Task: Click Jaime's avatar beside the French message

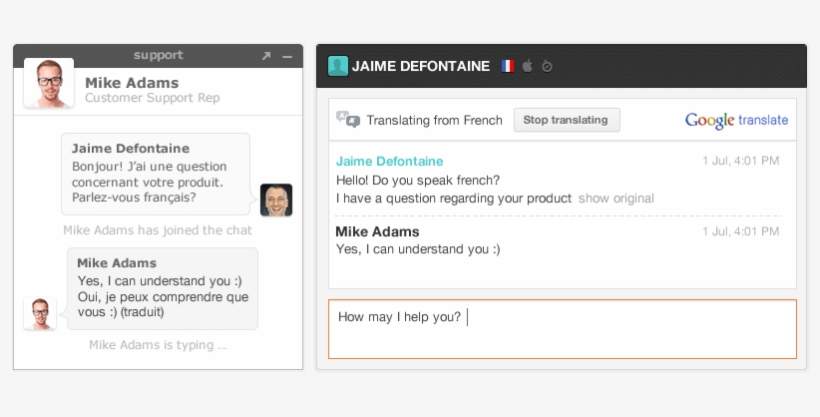Action: 276,200
